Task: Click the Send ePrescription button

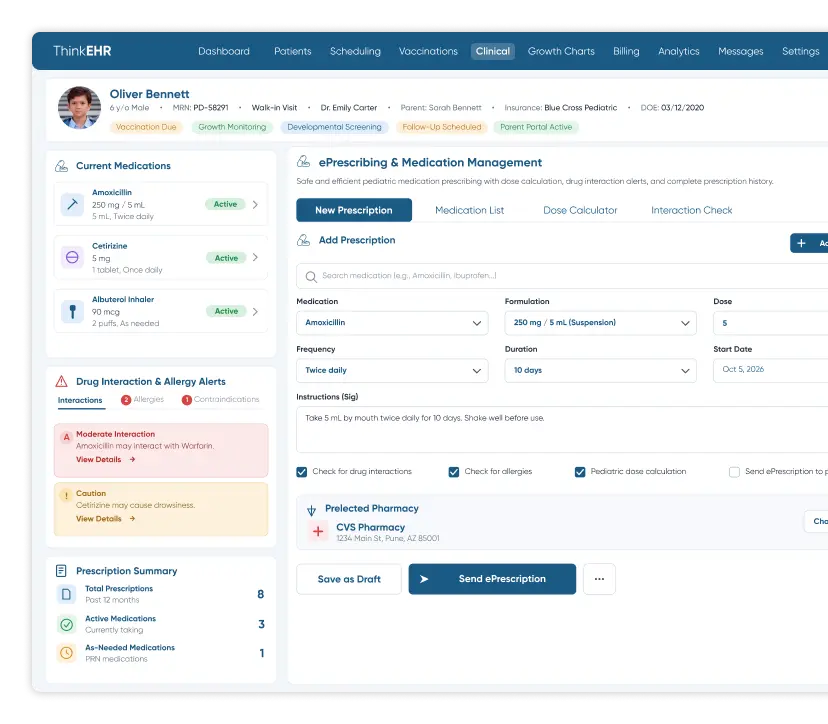Action: tap(492, 579)
